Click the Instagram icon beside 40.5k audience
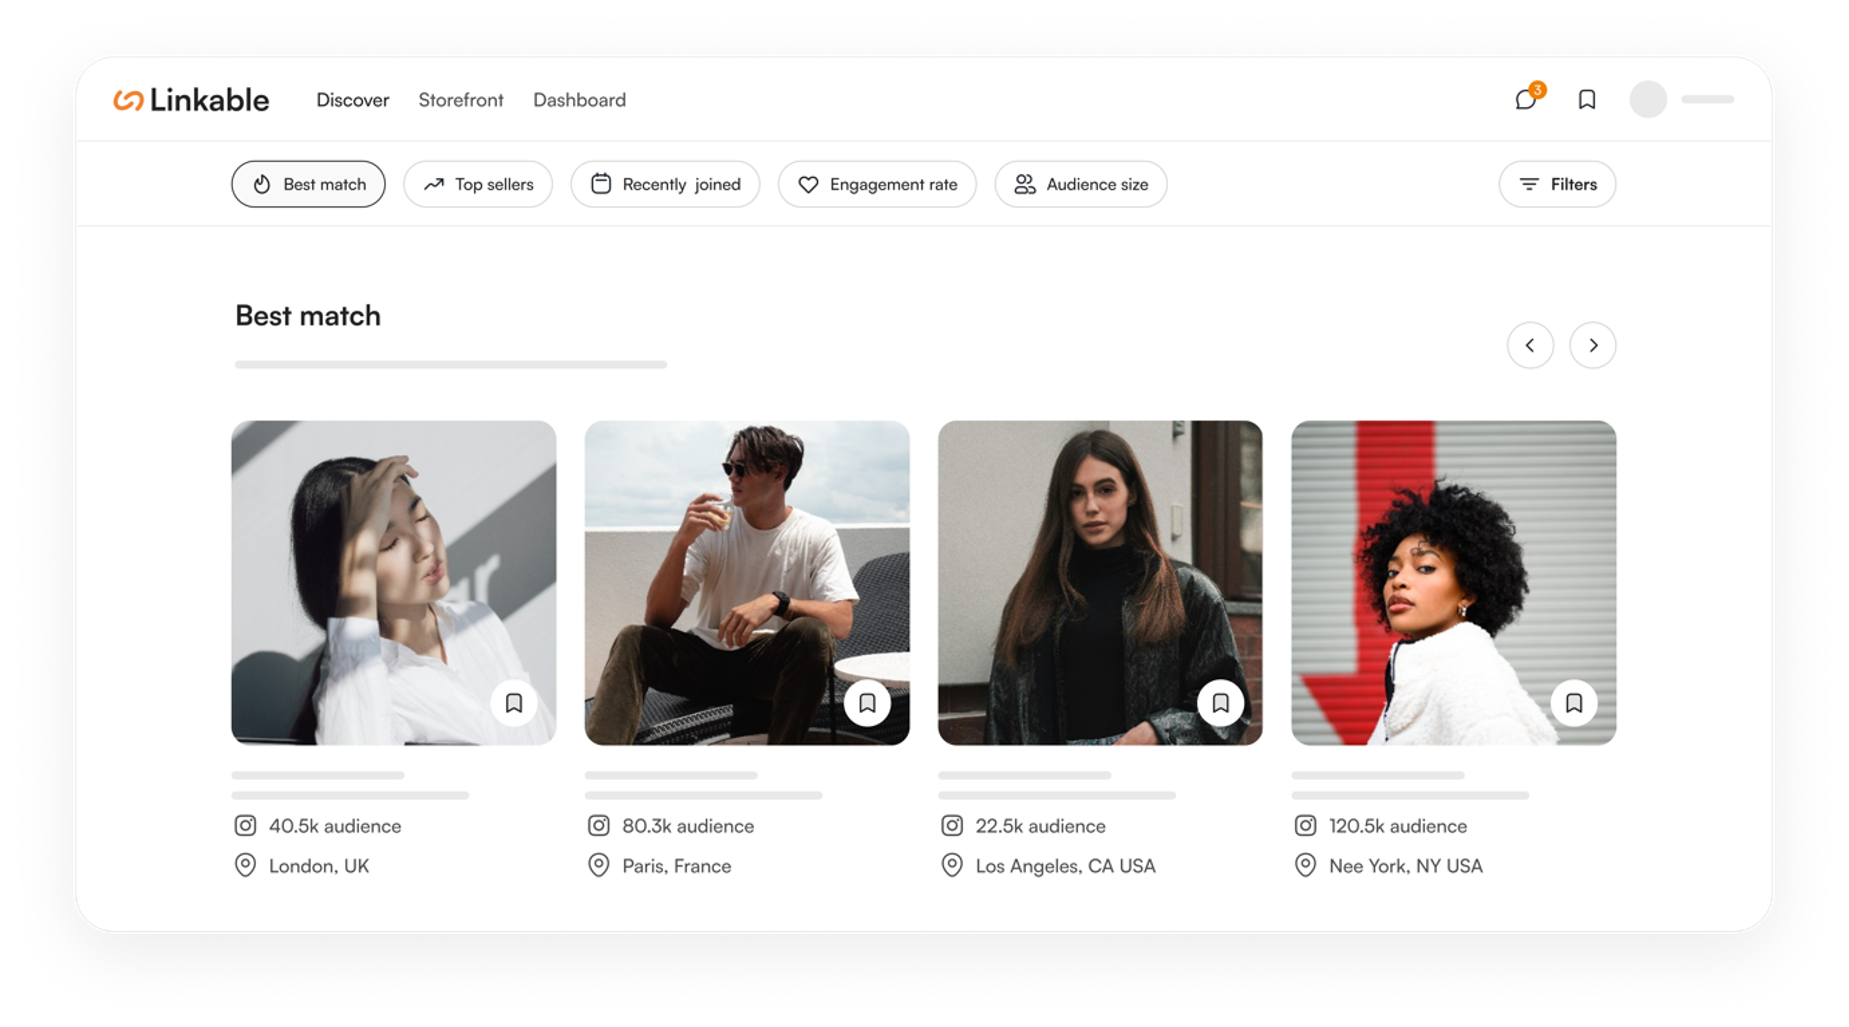Image resolution: width=1849 pixels, height=1027 pixels. click(x=245, y=826)
